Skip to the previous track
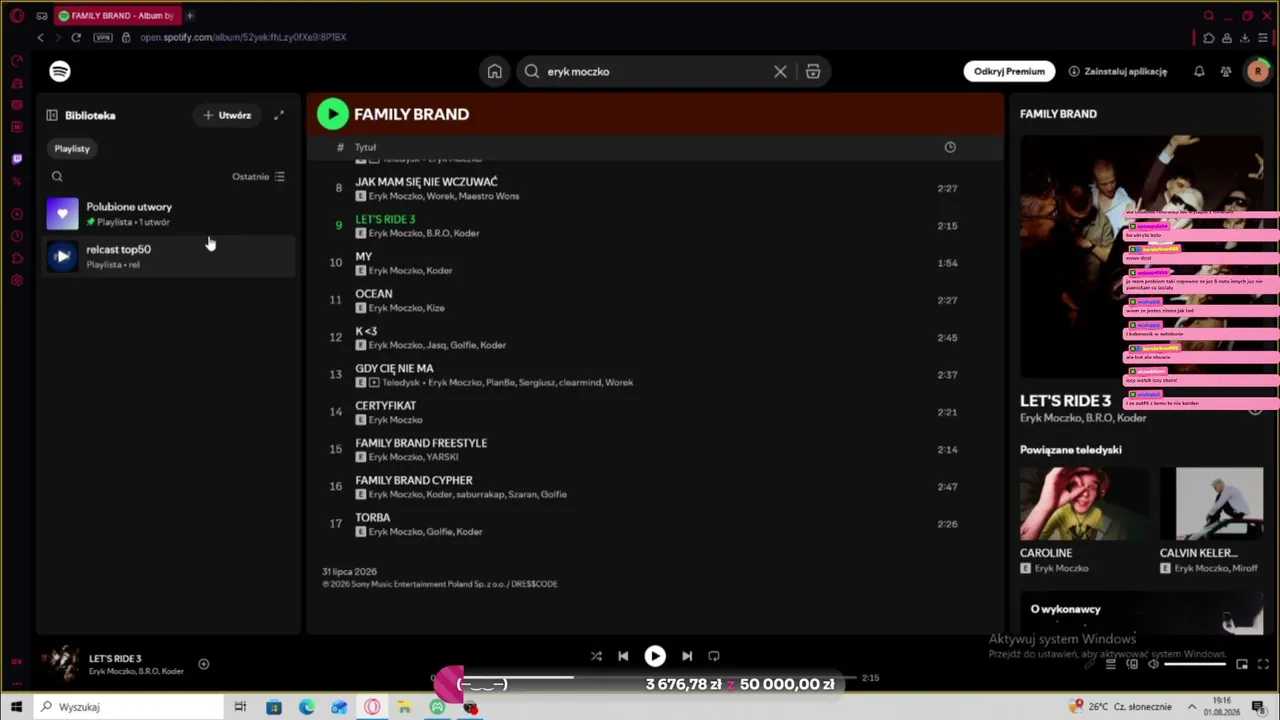 coord(623,656)
